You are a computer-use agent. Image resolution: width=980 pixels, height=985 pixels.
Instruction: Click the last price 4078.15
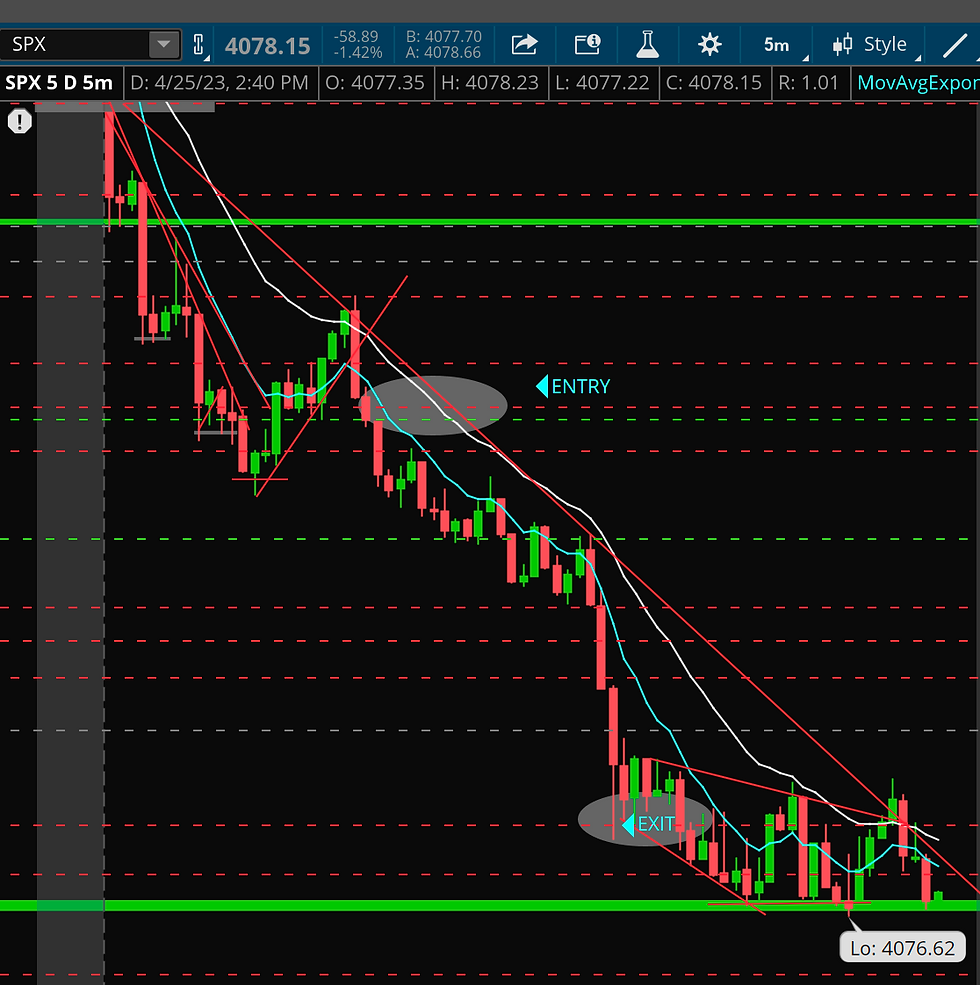[268, 45]
